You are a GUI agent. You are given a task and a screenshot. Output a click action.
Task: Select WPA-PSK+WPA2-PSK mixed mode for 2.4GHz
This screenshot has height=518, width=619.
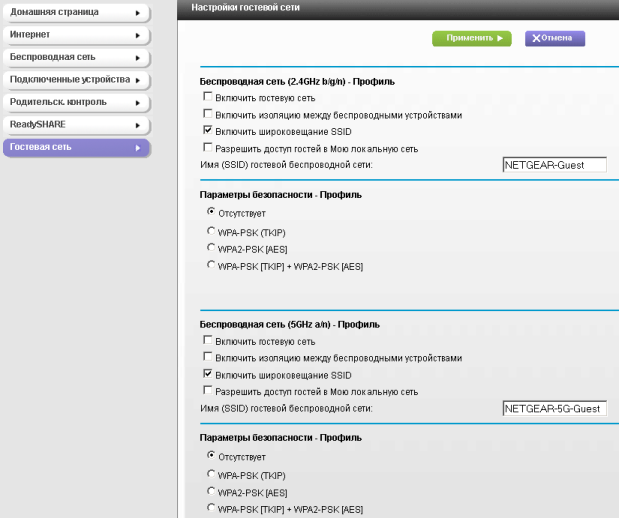coord(211,265)
